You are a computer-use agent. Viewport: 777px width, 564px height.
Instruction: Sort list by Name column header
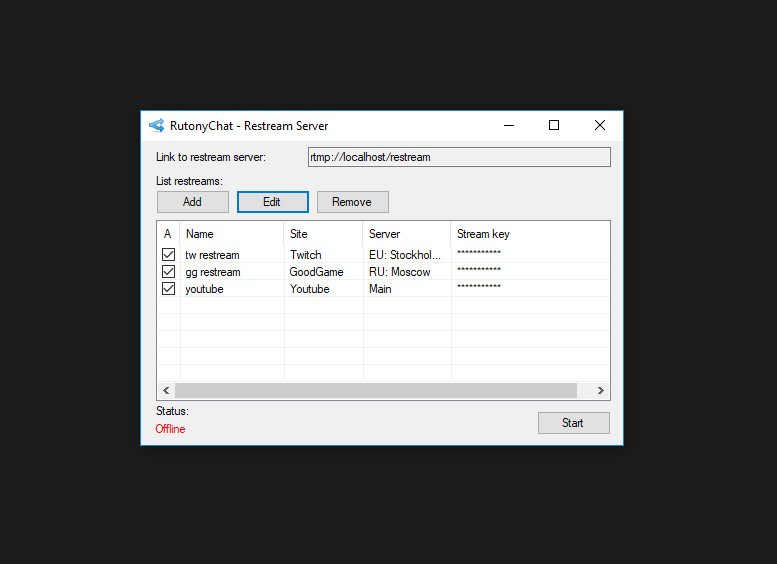click(x=232, y=234)
